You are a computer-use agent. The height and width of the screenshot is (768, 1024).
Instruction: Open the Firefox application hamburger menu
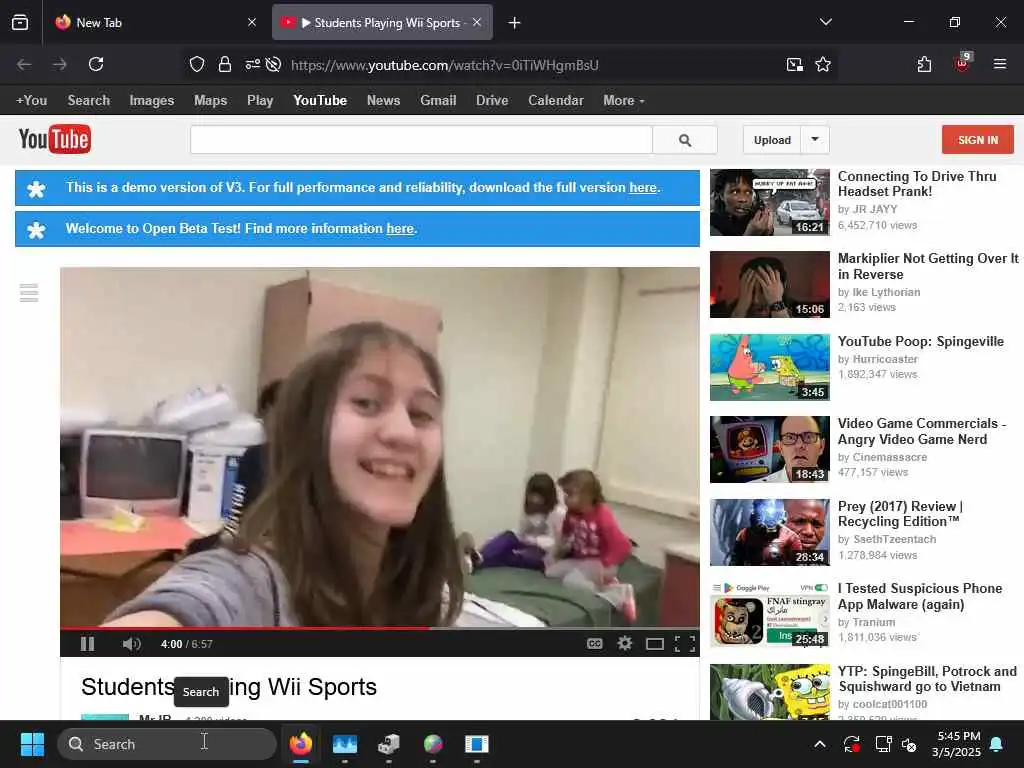point(999,64)
